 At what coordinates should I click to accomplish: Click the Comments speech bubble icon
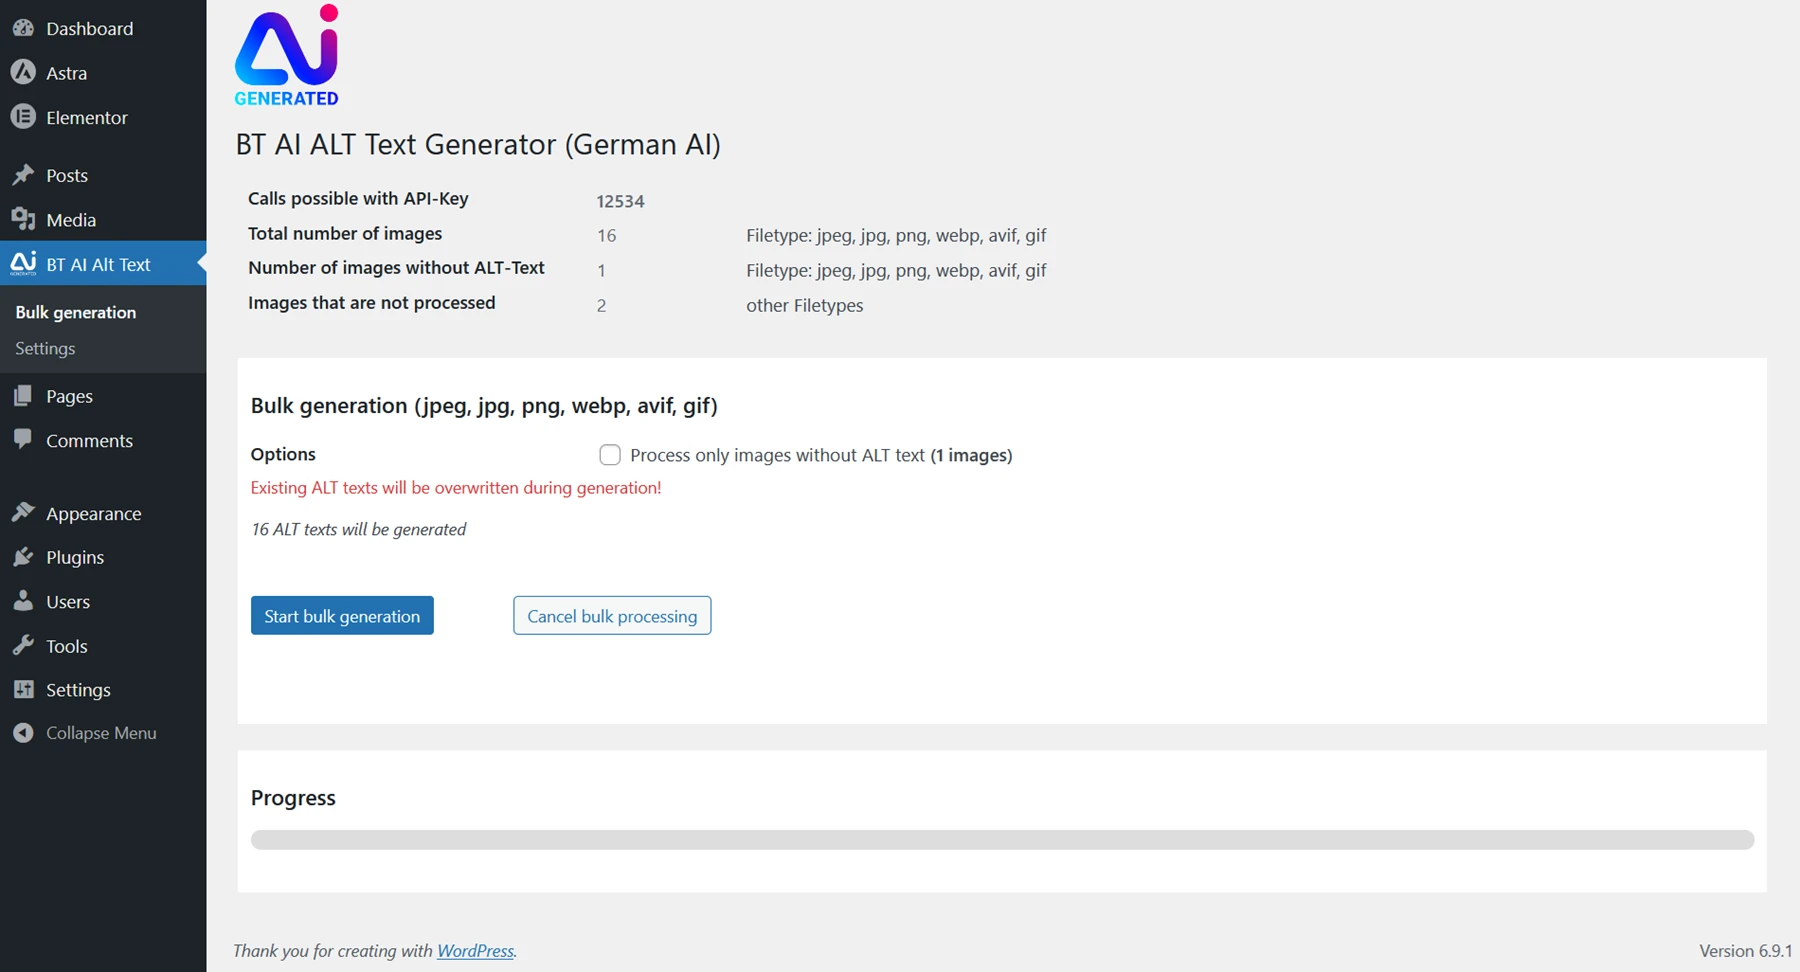coord(24,440)
